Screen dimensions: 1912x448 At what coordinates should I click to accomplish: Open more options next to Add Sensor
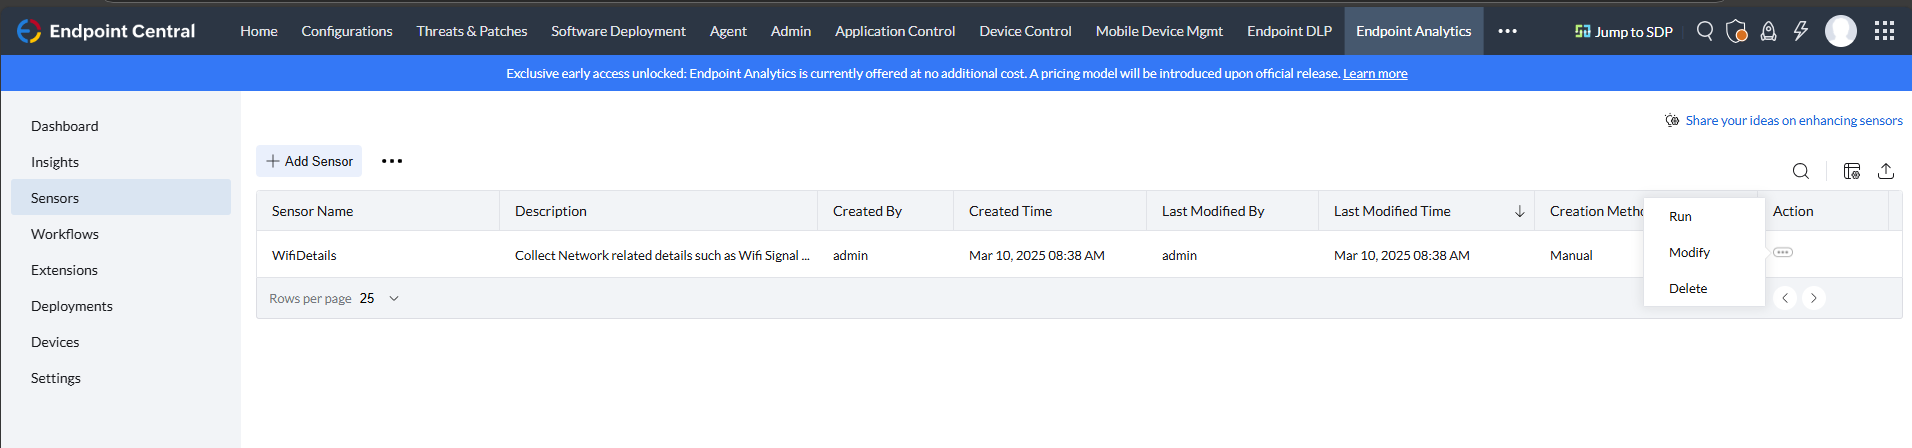[x=392, y=161]
